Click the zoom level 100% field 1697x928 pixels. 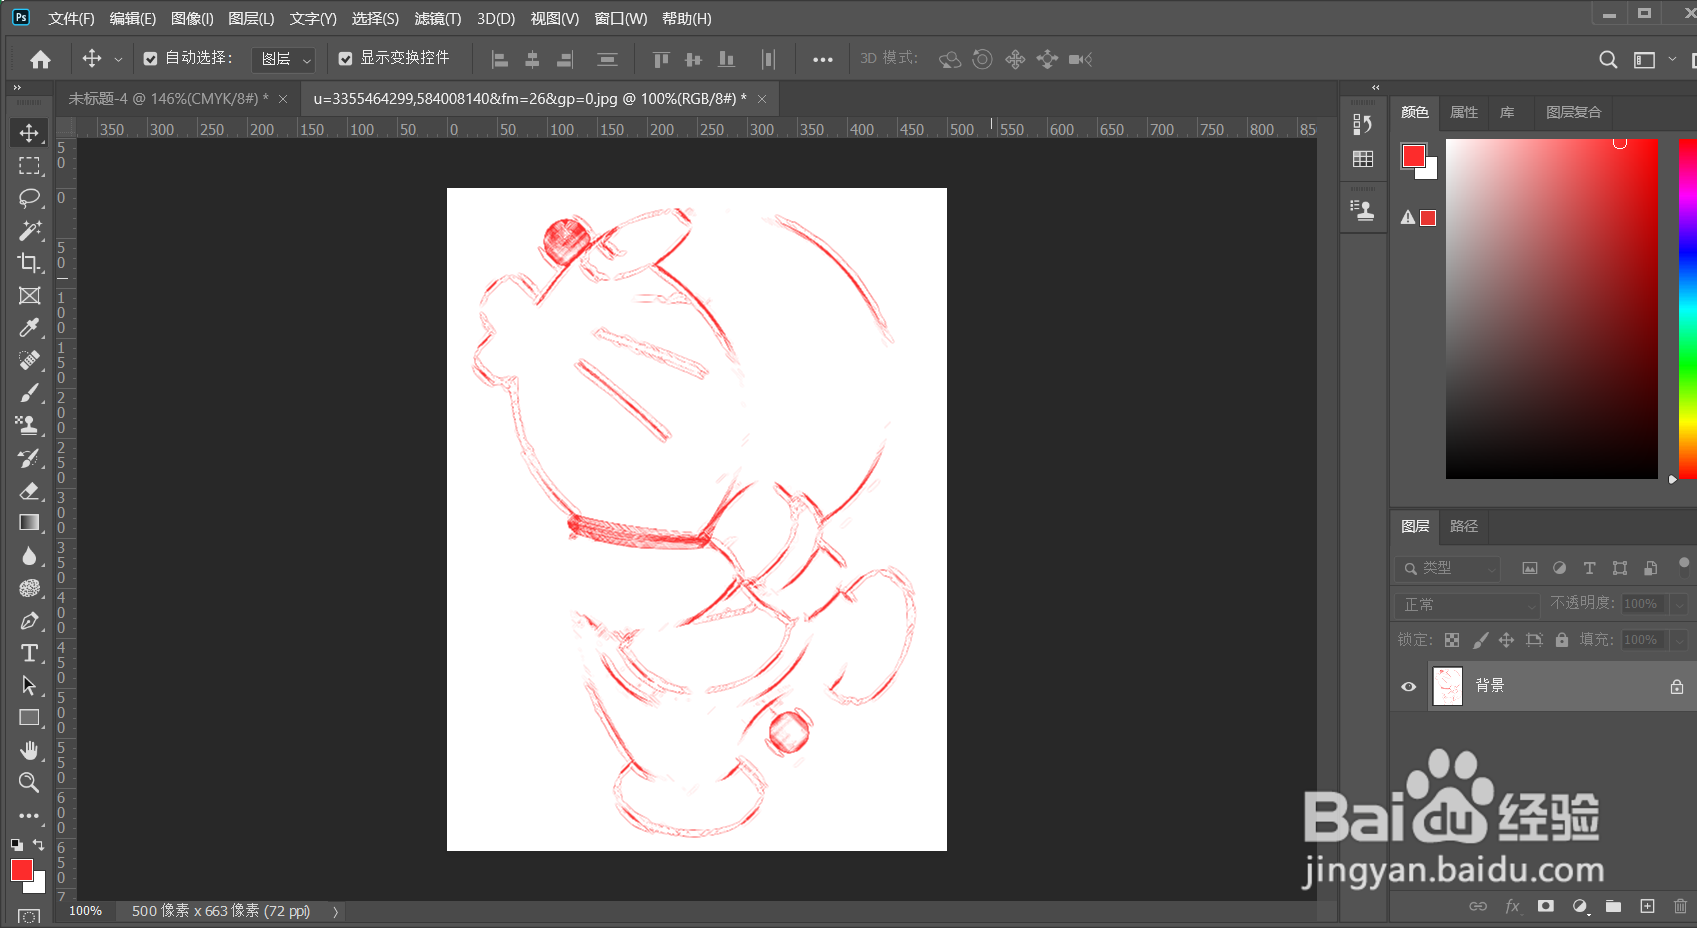point(86,911)
